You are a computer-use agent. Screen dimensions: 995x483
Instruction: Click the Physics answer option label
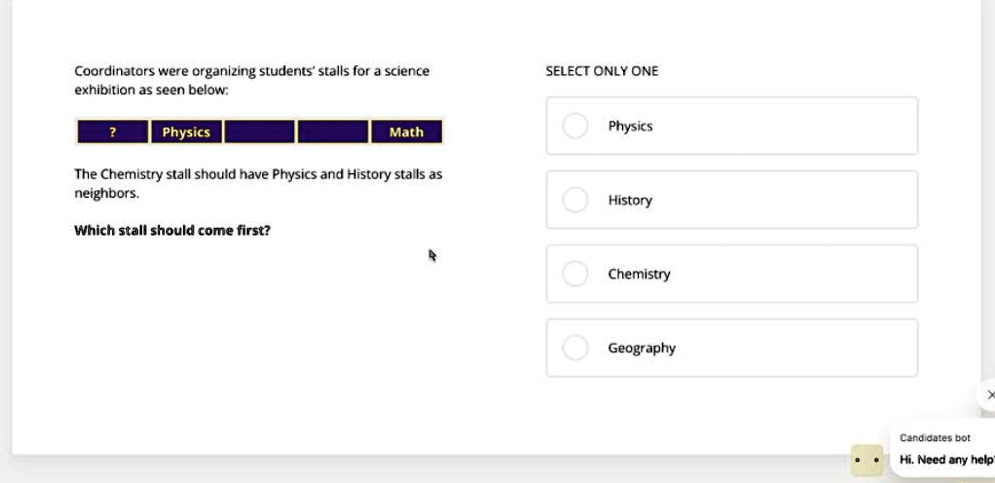click(x=630, y=126)
